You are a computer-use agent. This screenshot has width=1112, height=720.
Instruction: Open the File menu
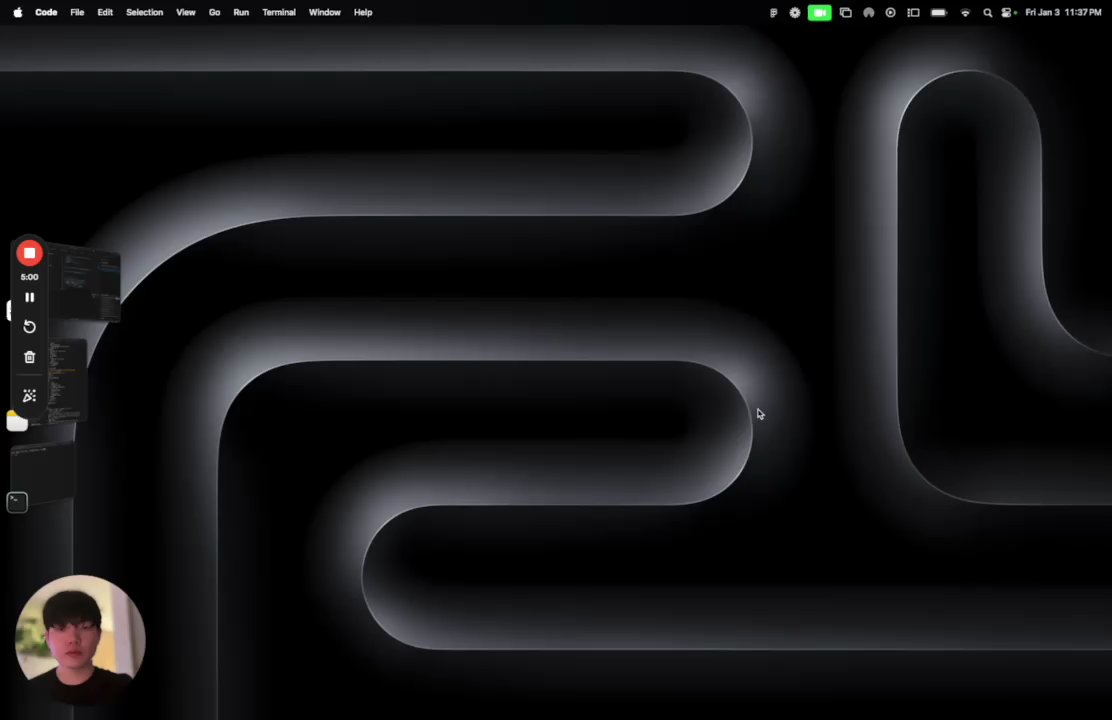(77, 12)
